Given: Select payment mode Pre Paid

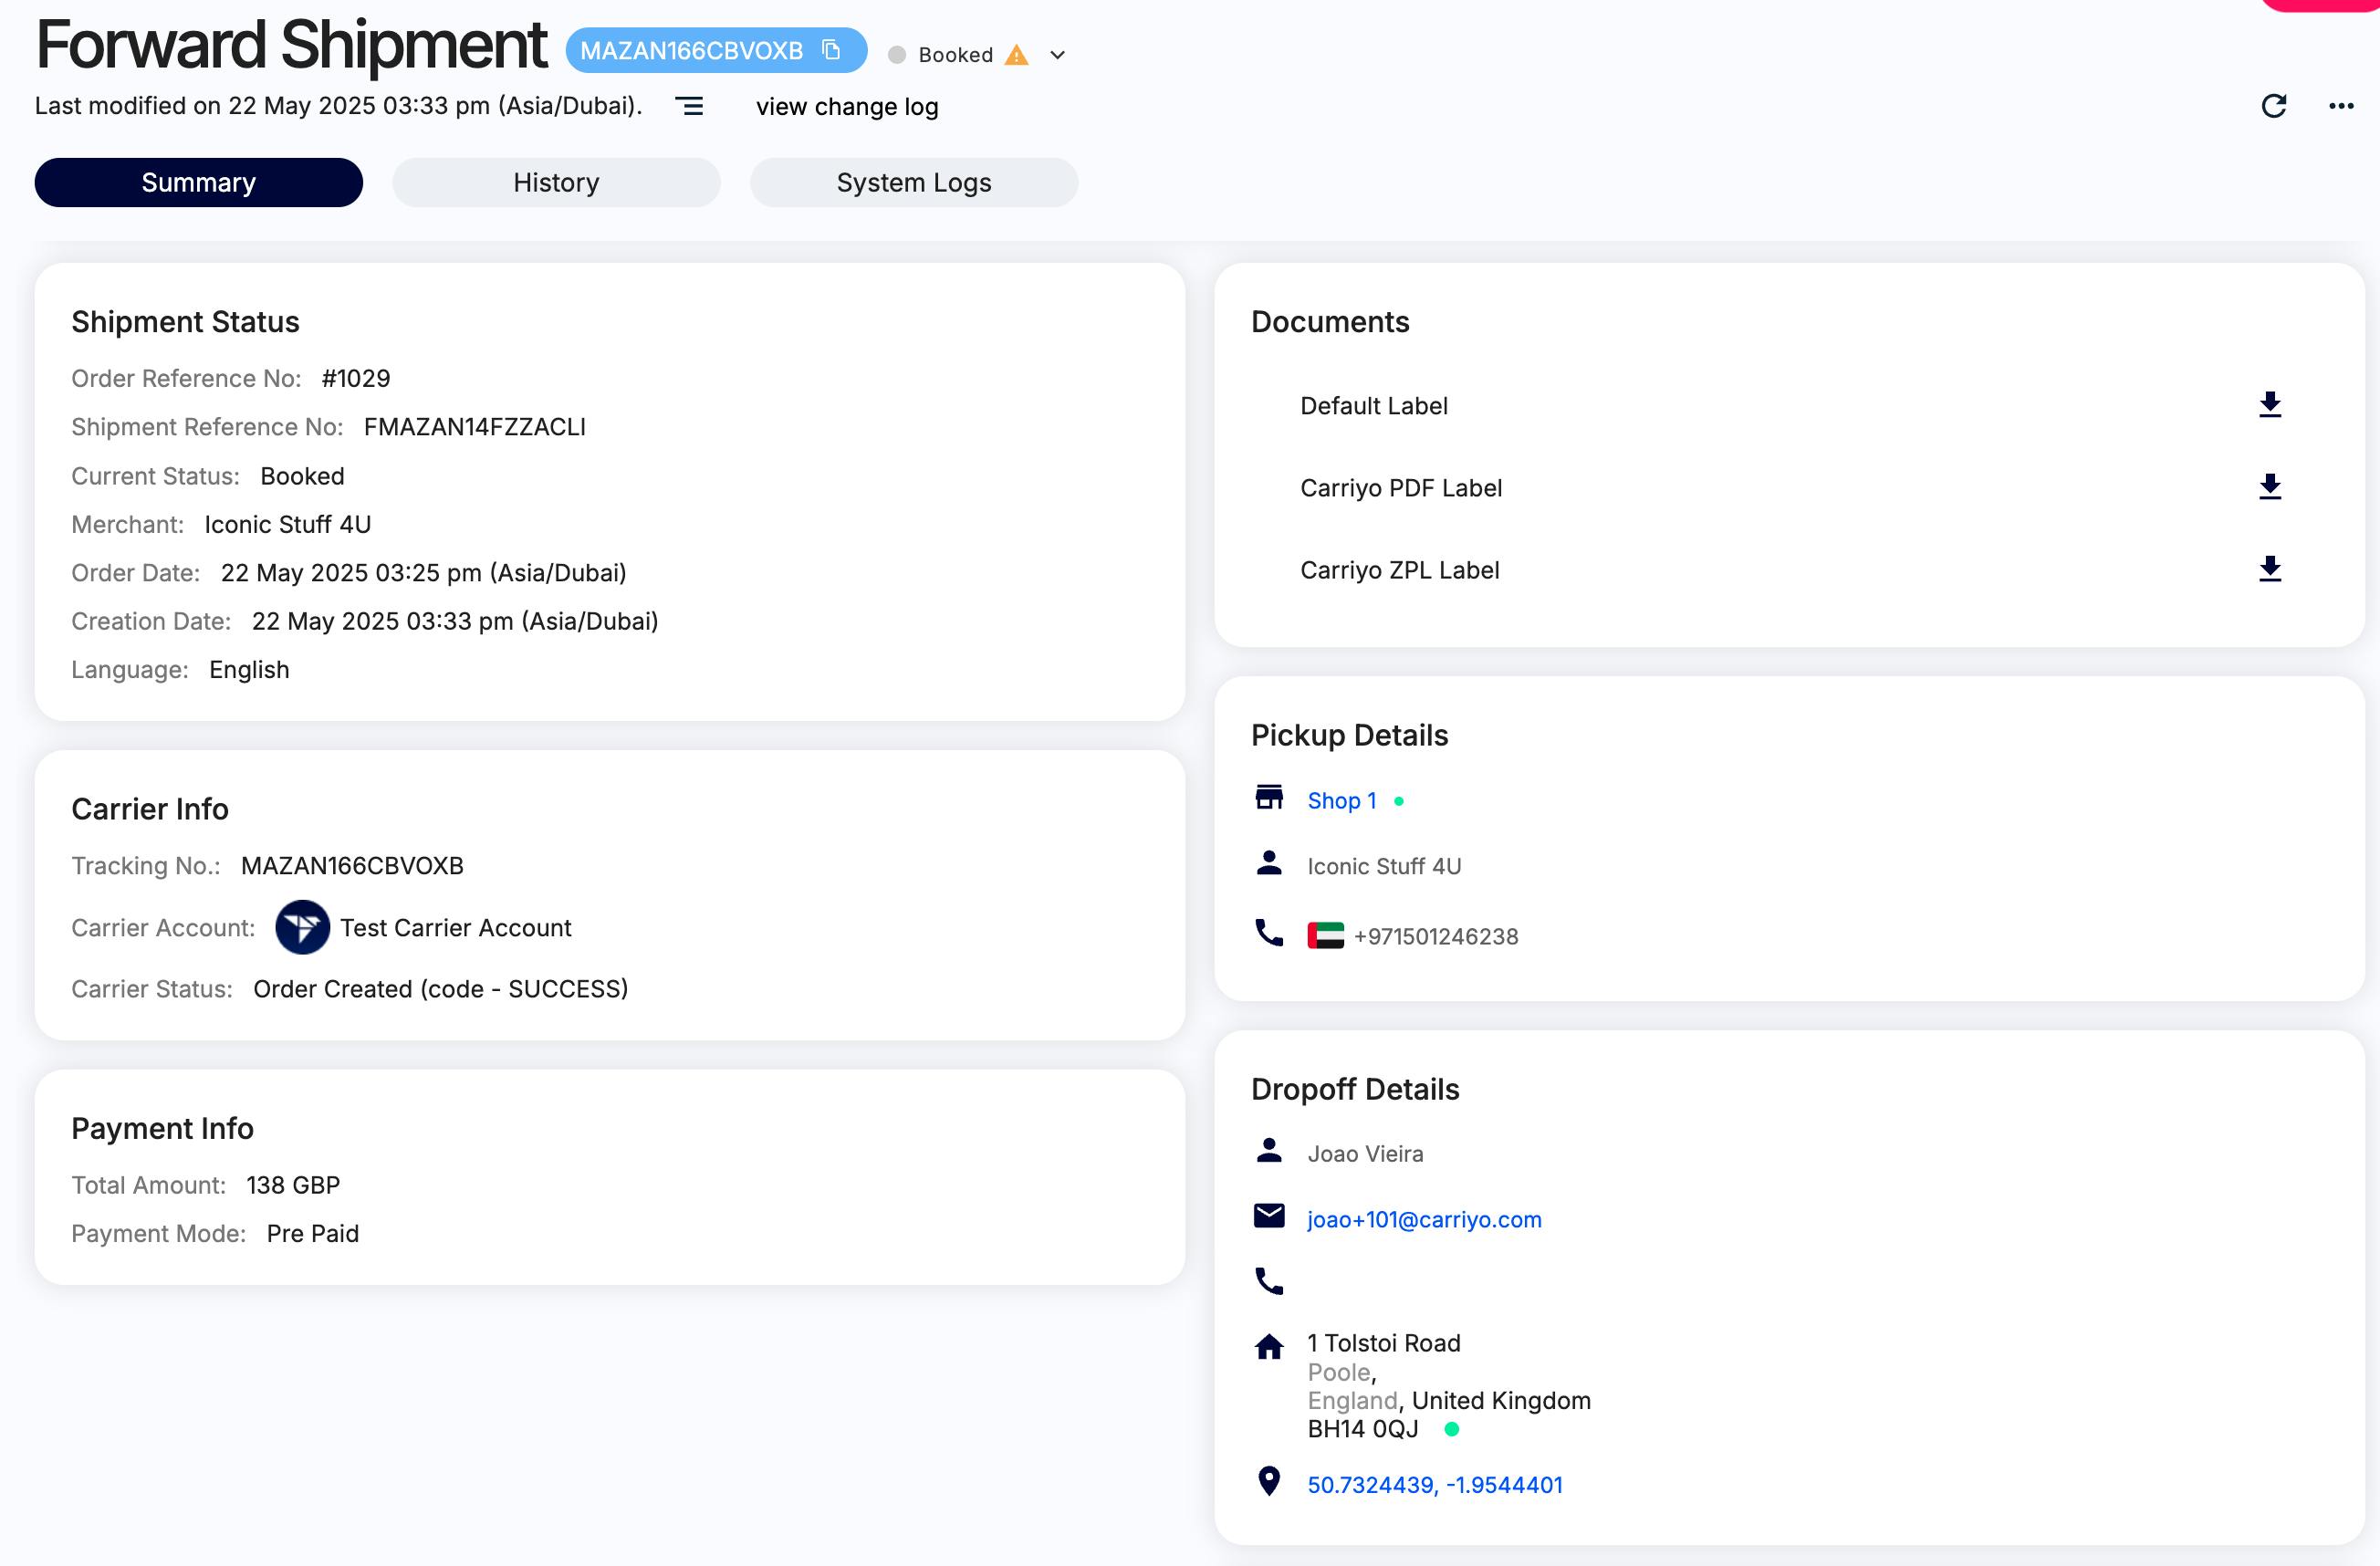Looking at the screenshot, I should click(313, 1234).
